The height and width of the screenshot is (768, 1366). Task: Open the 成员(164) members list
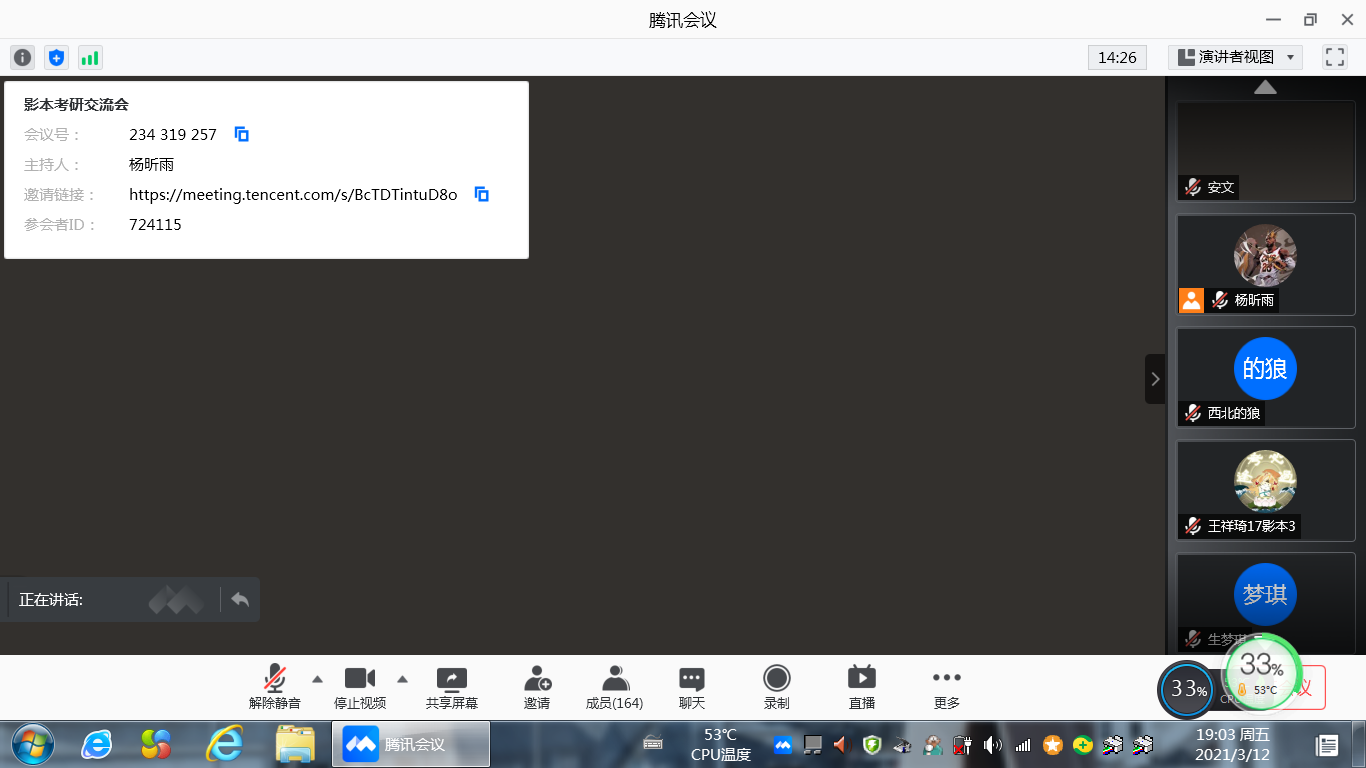coord(614,688)
